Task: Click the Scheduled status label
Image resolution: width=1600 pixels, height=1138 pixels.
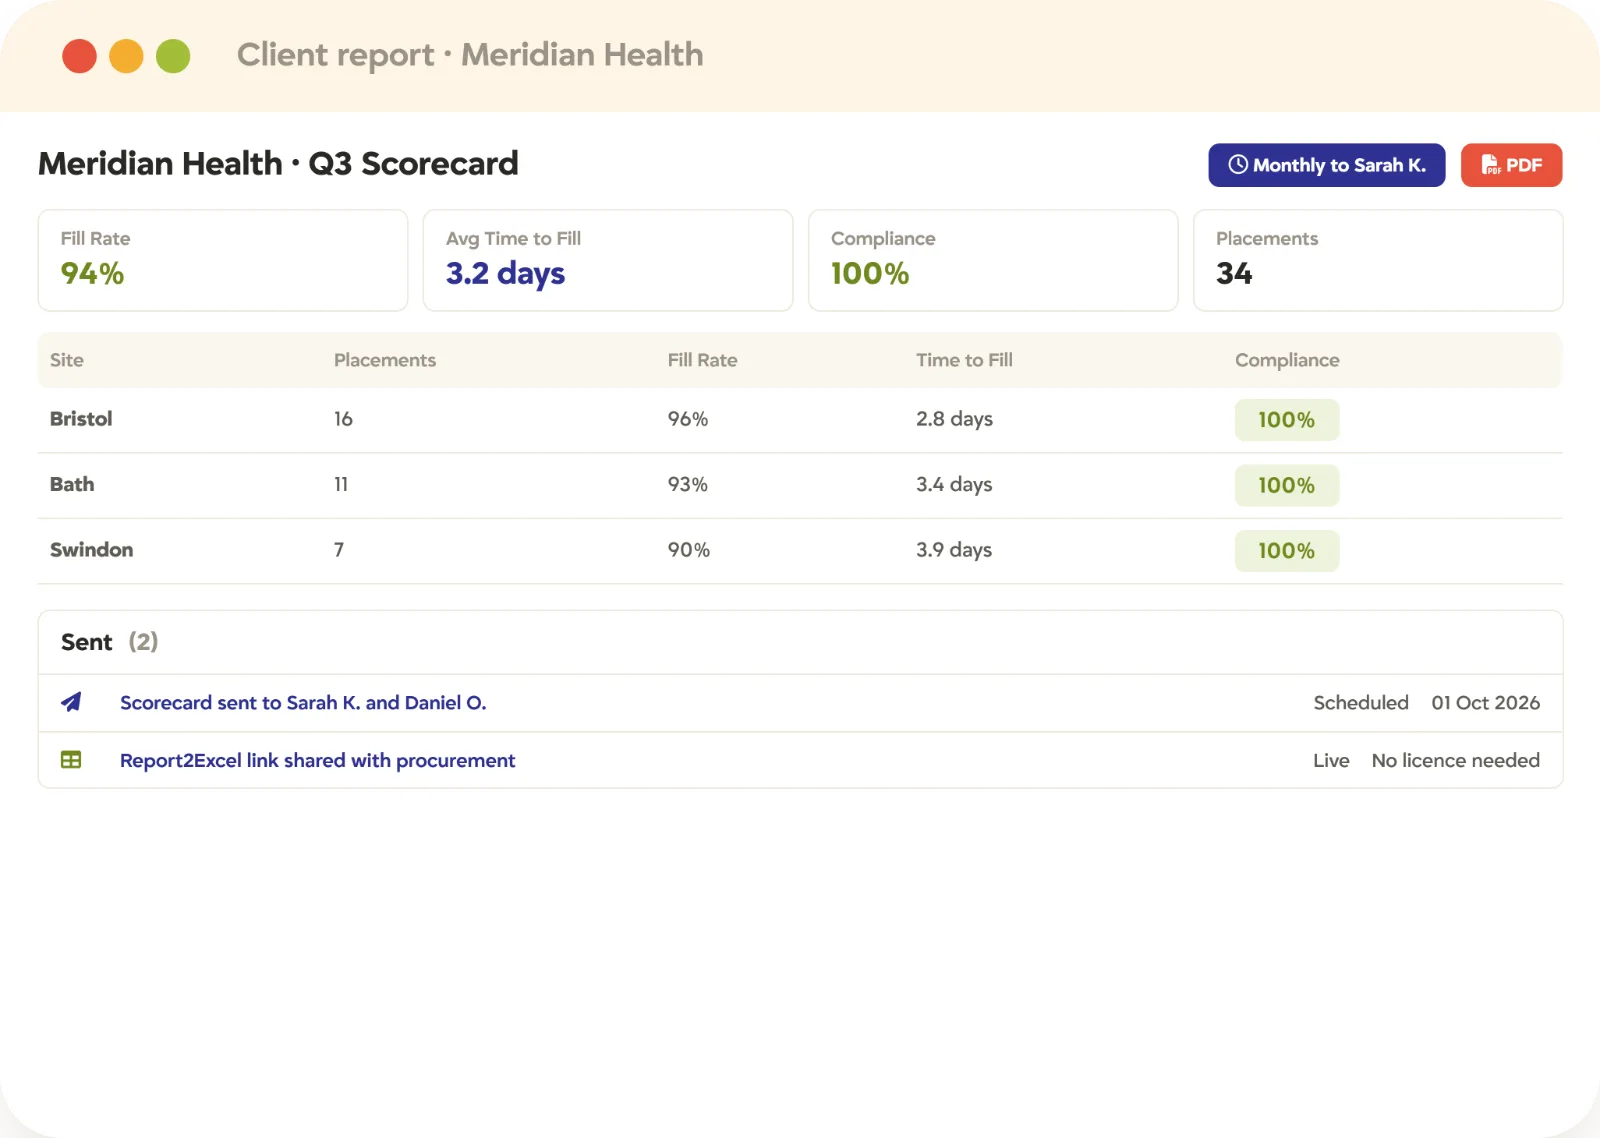Action: tap(1361, 703)
